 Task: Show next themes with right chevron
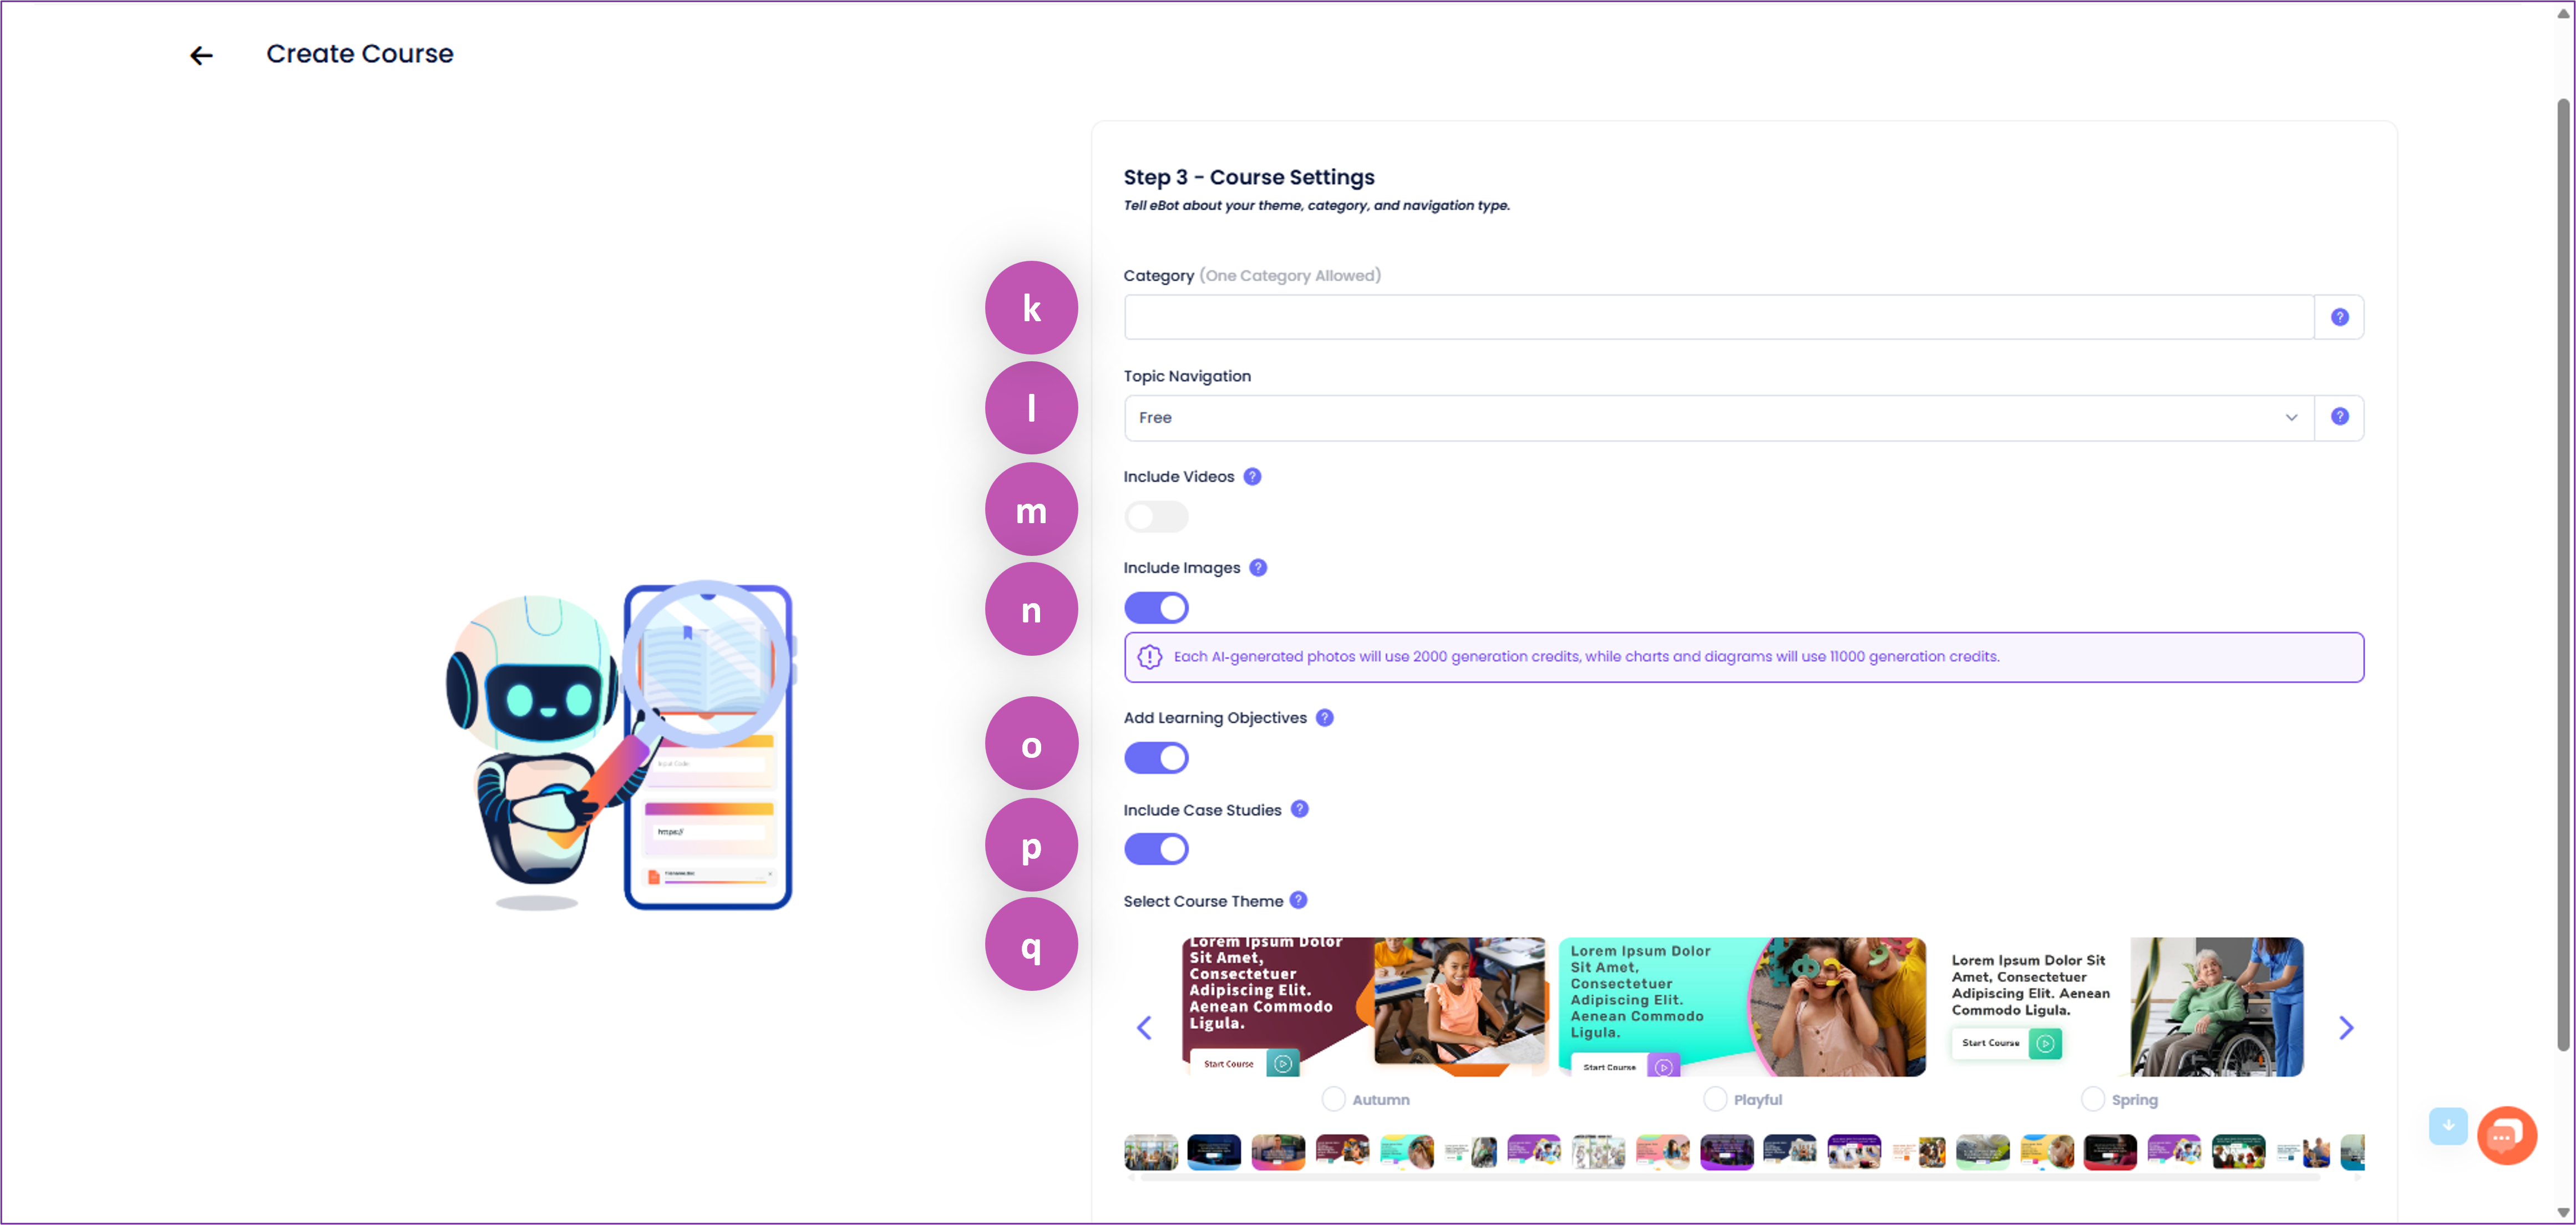(x=2345, y=1028)
